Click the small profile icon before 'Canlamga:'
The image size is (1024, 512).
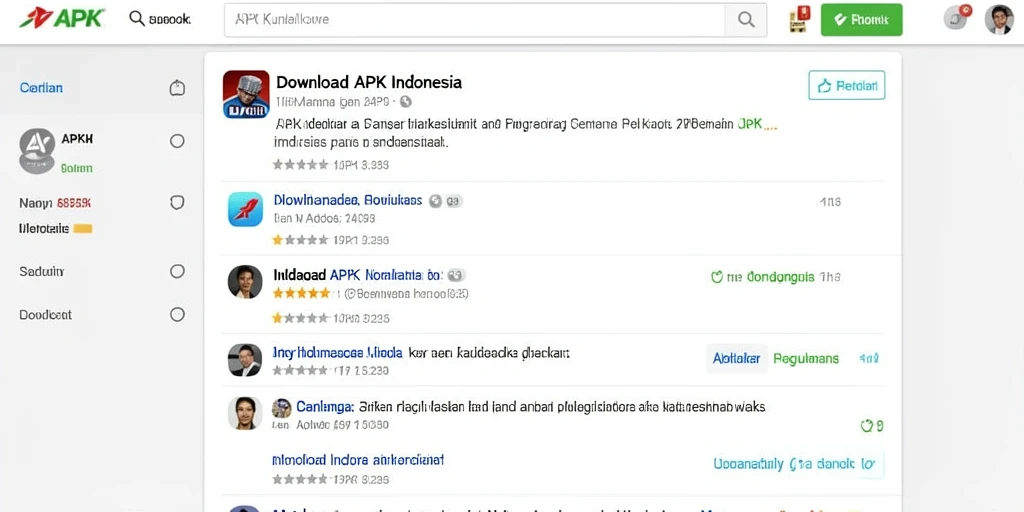[x=281, y=408]
